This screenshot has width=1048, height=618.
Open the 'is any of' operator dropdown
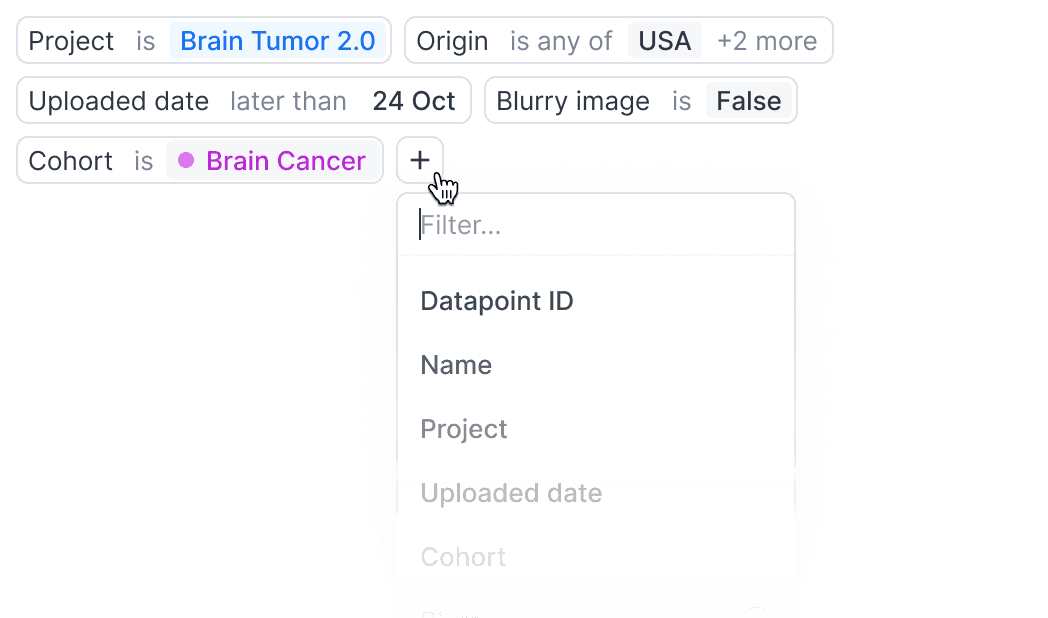point(561,41)
